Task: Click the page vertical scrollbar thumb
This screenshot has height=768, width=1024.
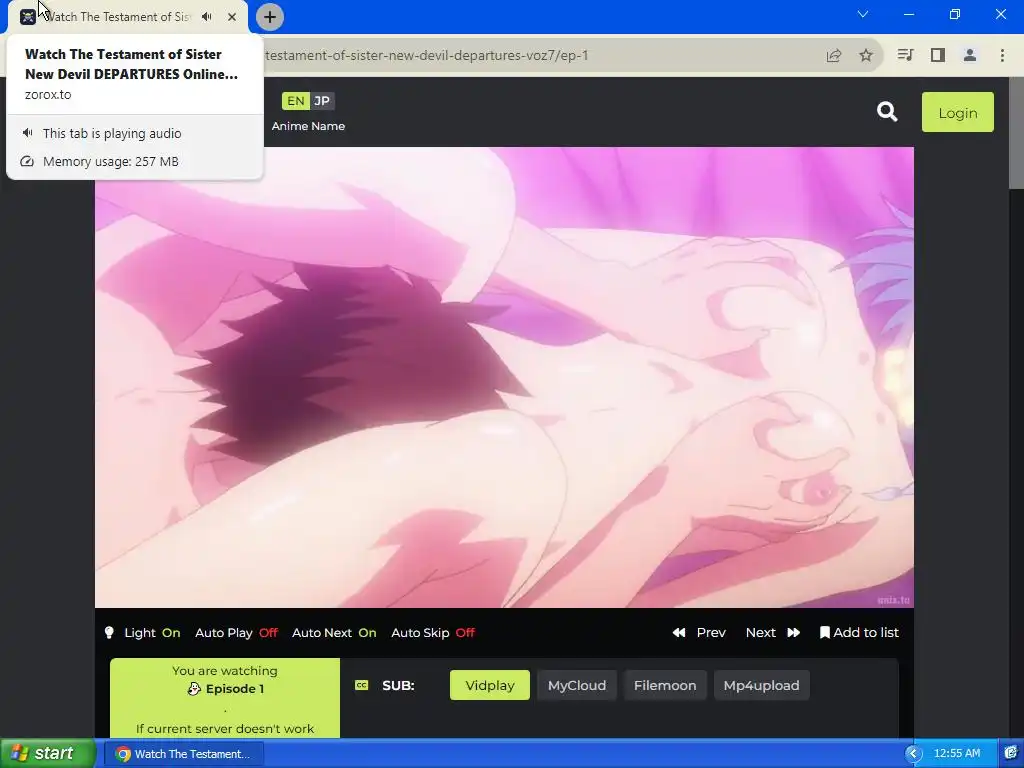Action: tap(1016, 133)
